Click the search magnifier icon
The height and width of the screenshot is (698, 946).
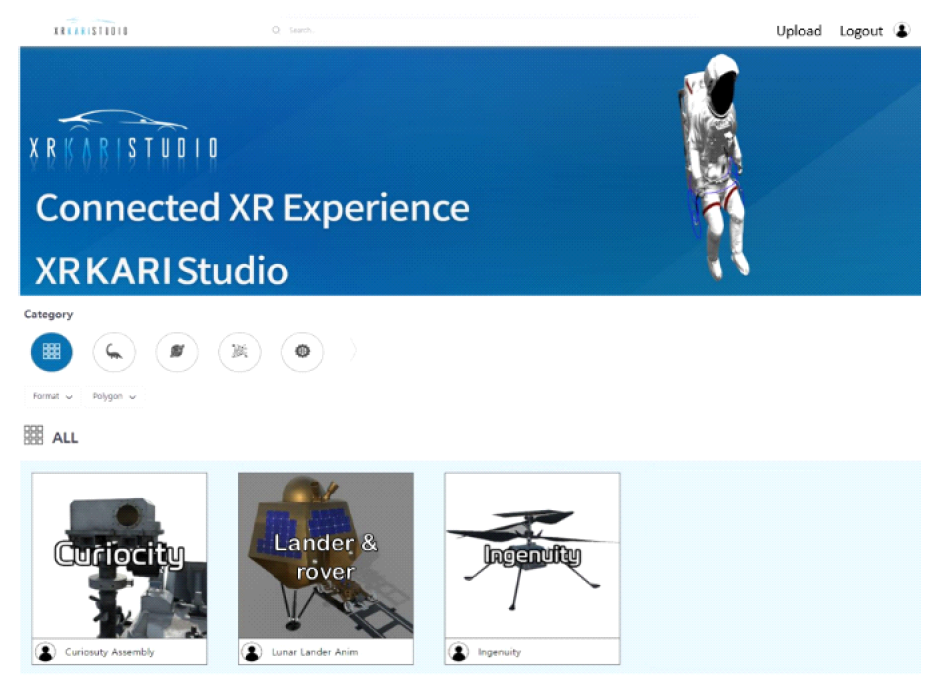click(x=276, y=30)
